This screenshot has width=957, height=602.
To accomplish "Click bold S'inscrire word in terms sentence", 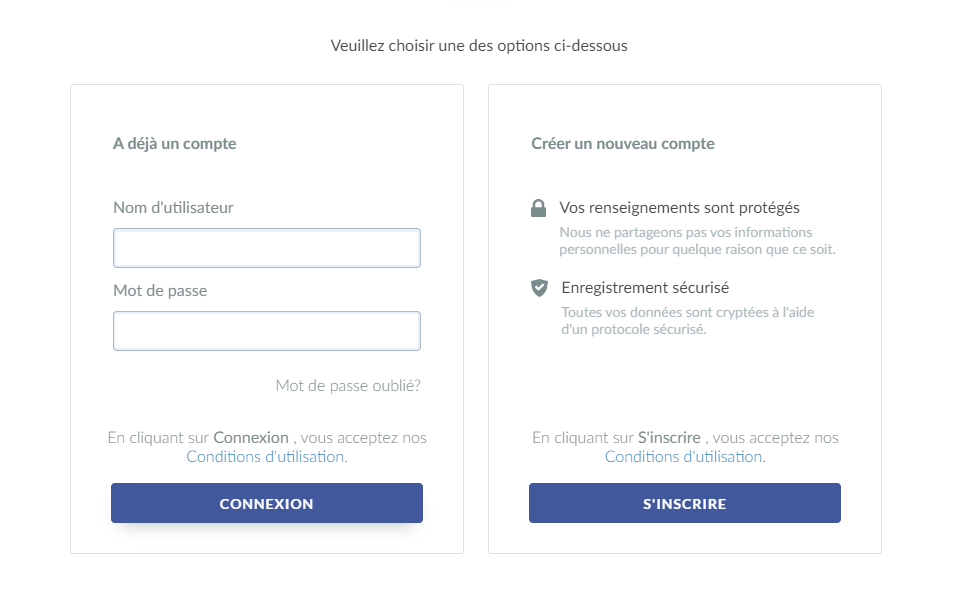I will click(669, 438).
